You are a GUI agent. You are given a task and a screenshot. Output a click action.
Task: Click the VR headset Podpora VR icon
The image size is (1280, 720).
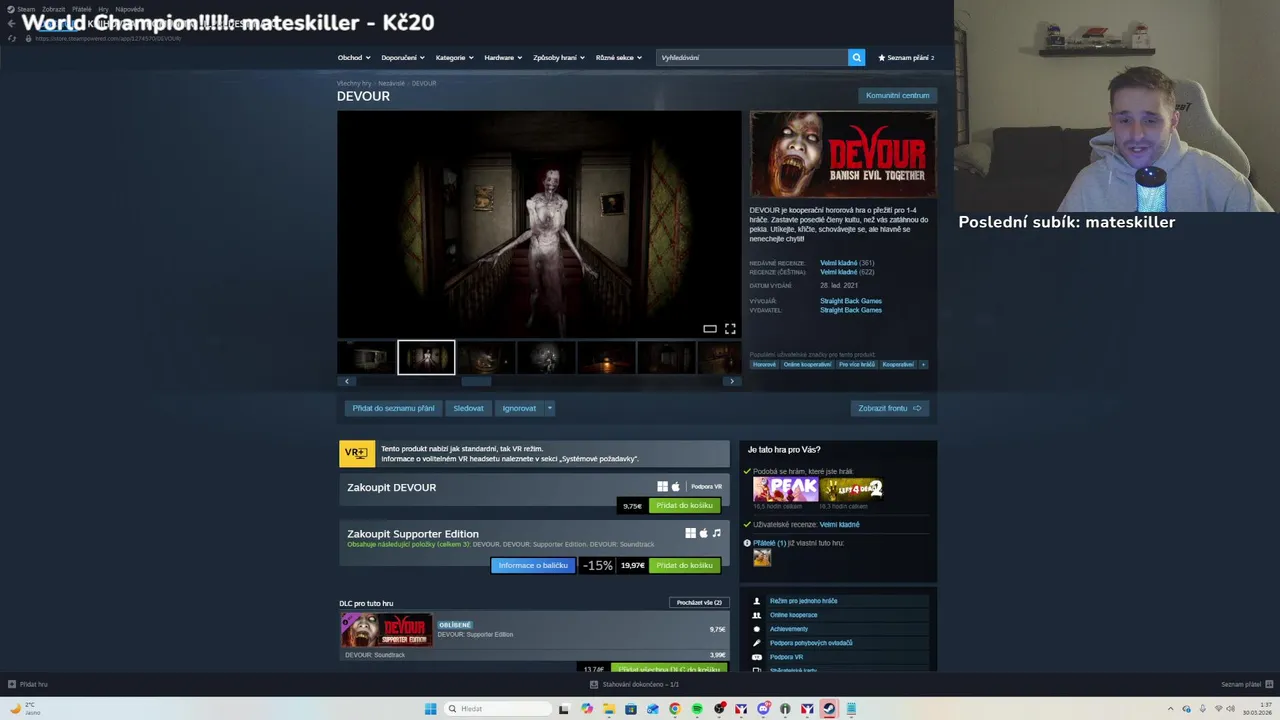pyautogui.click(x=757, y=657)
